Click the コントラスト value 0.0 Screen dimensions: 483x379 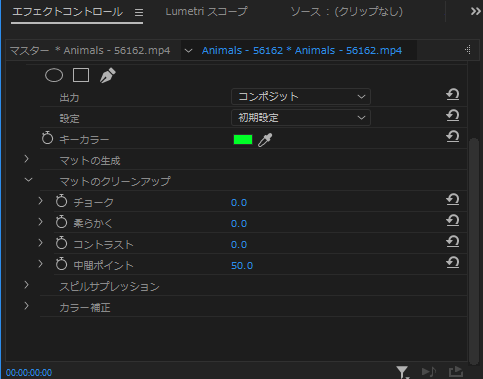(239, 245)
